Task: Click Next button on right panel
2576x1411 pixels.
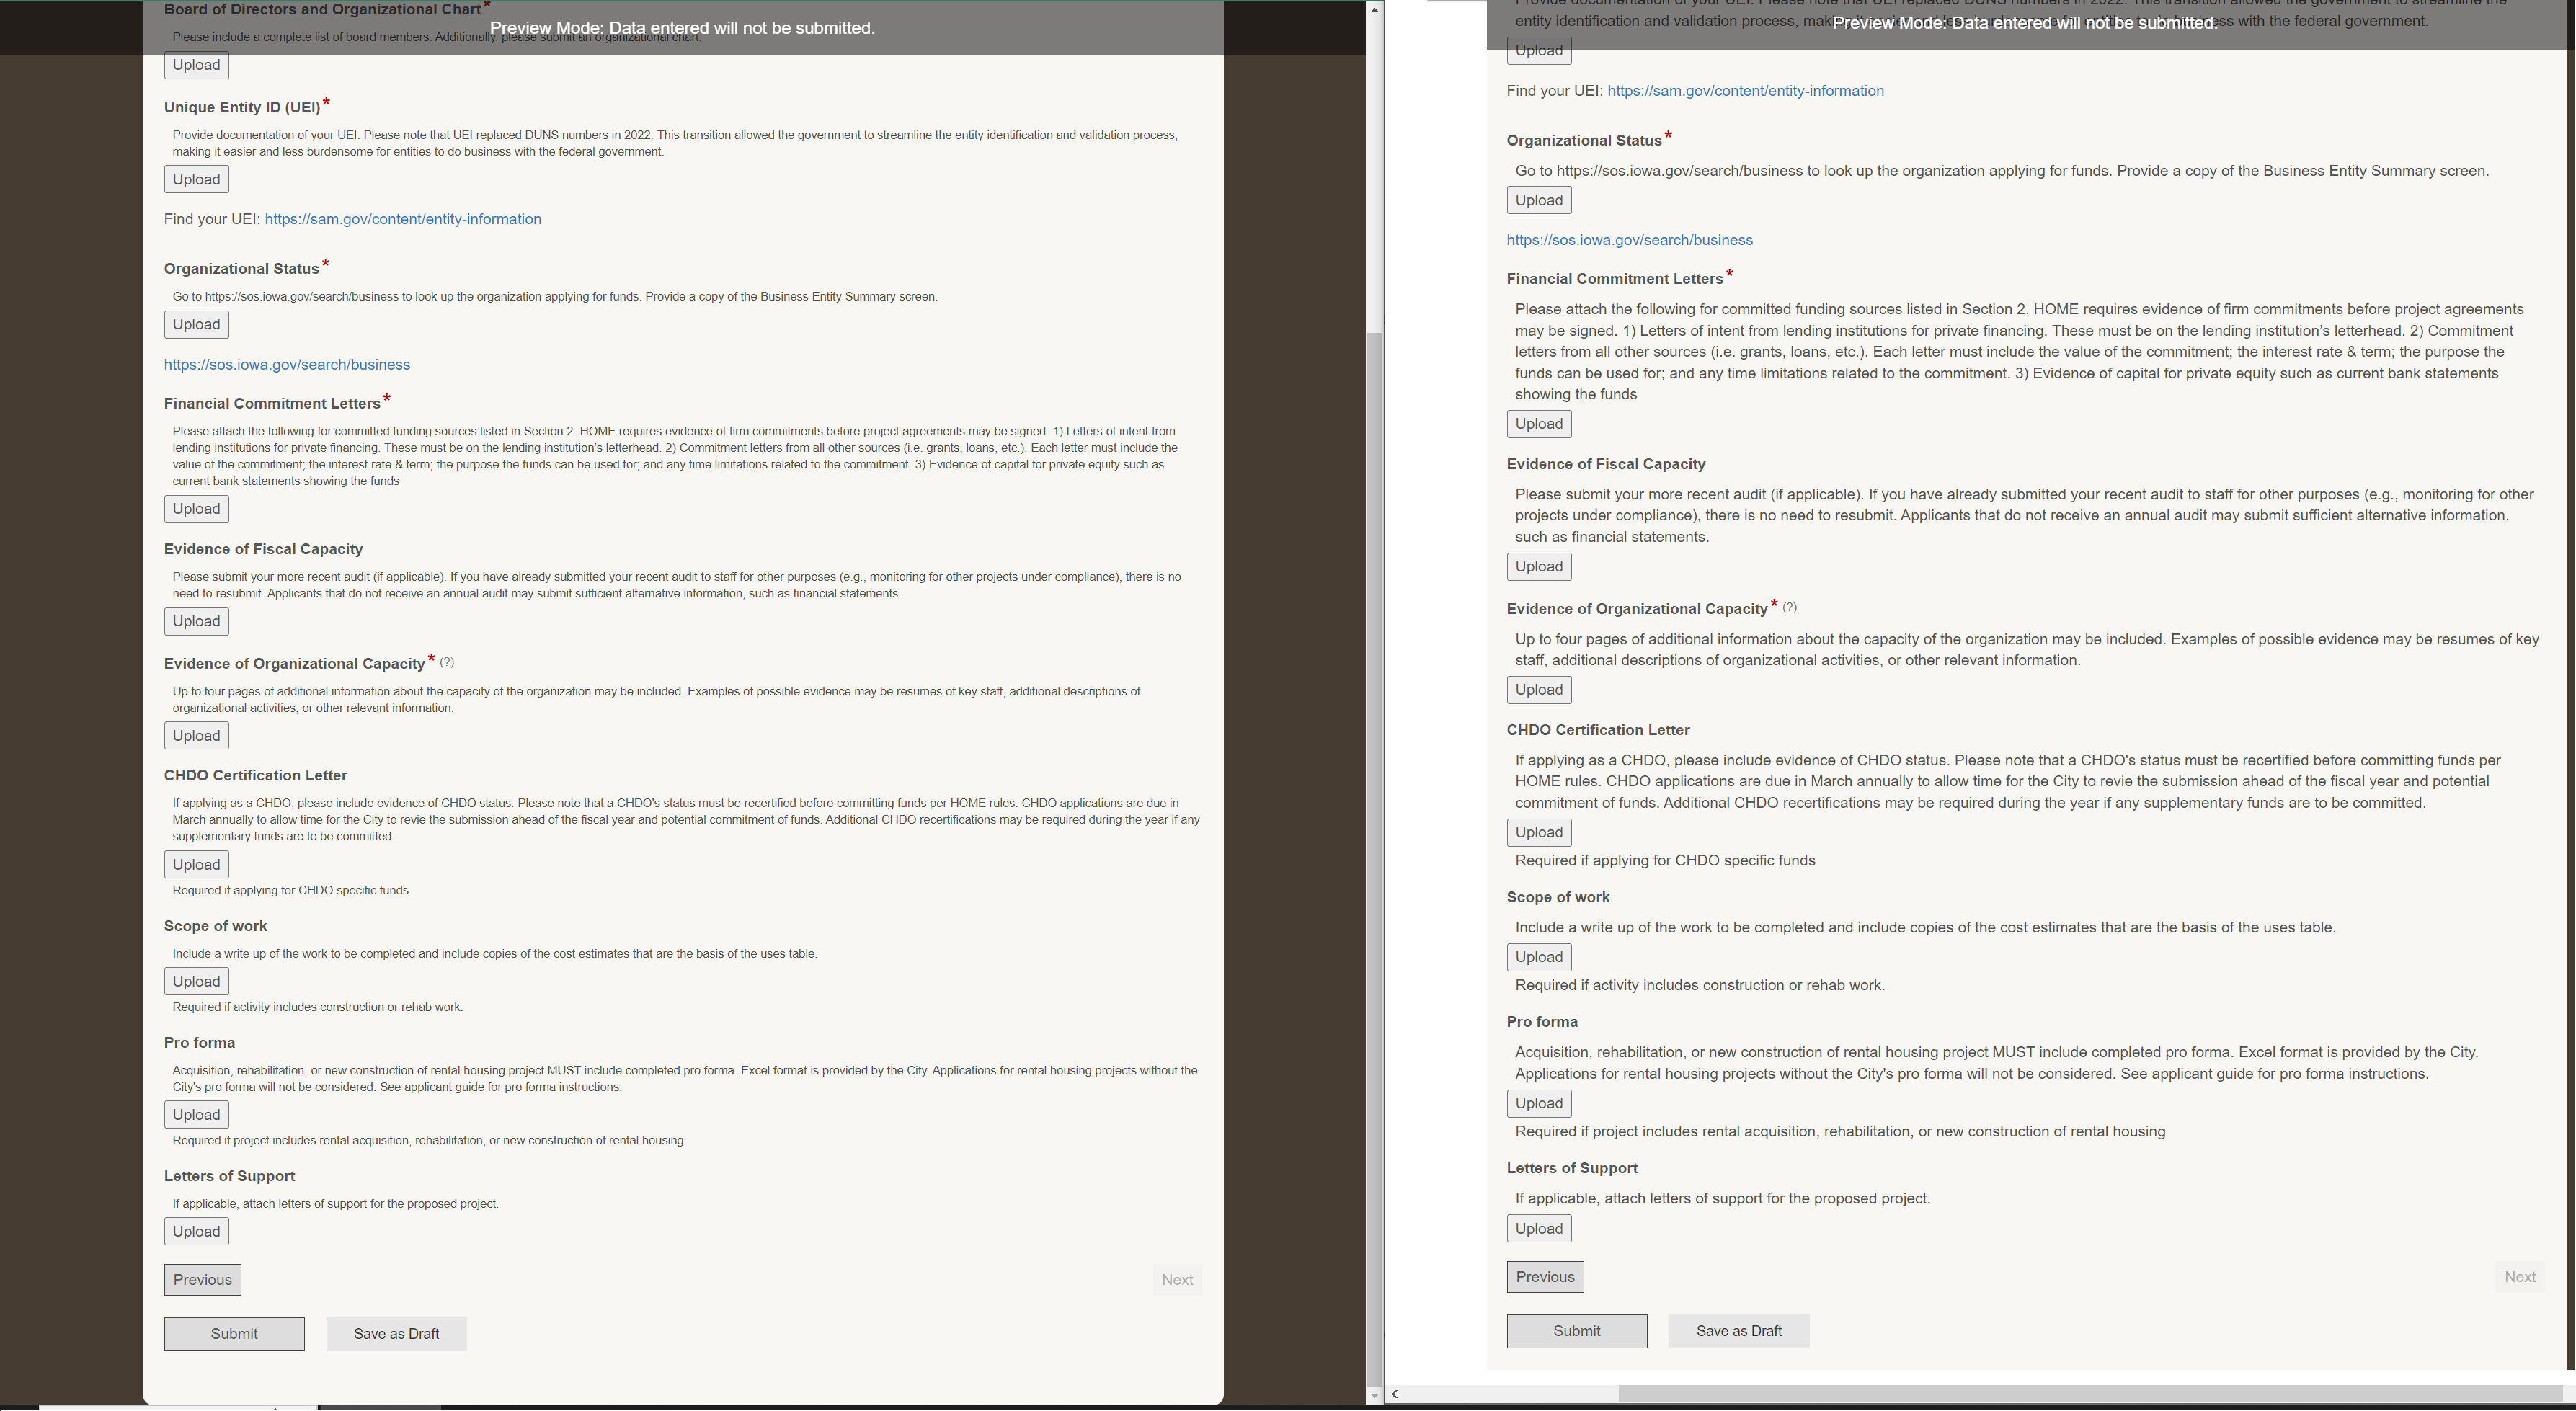Action: pyautogui.click(x=2521, y=1276)
